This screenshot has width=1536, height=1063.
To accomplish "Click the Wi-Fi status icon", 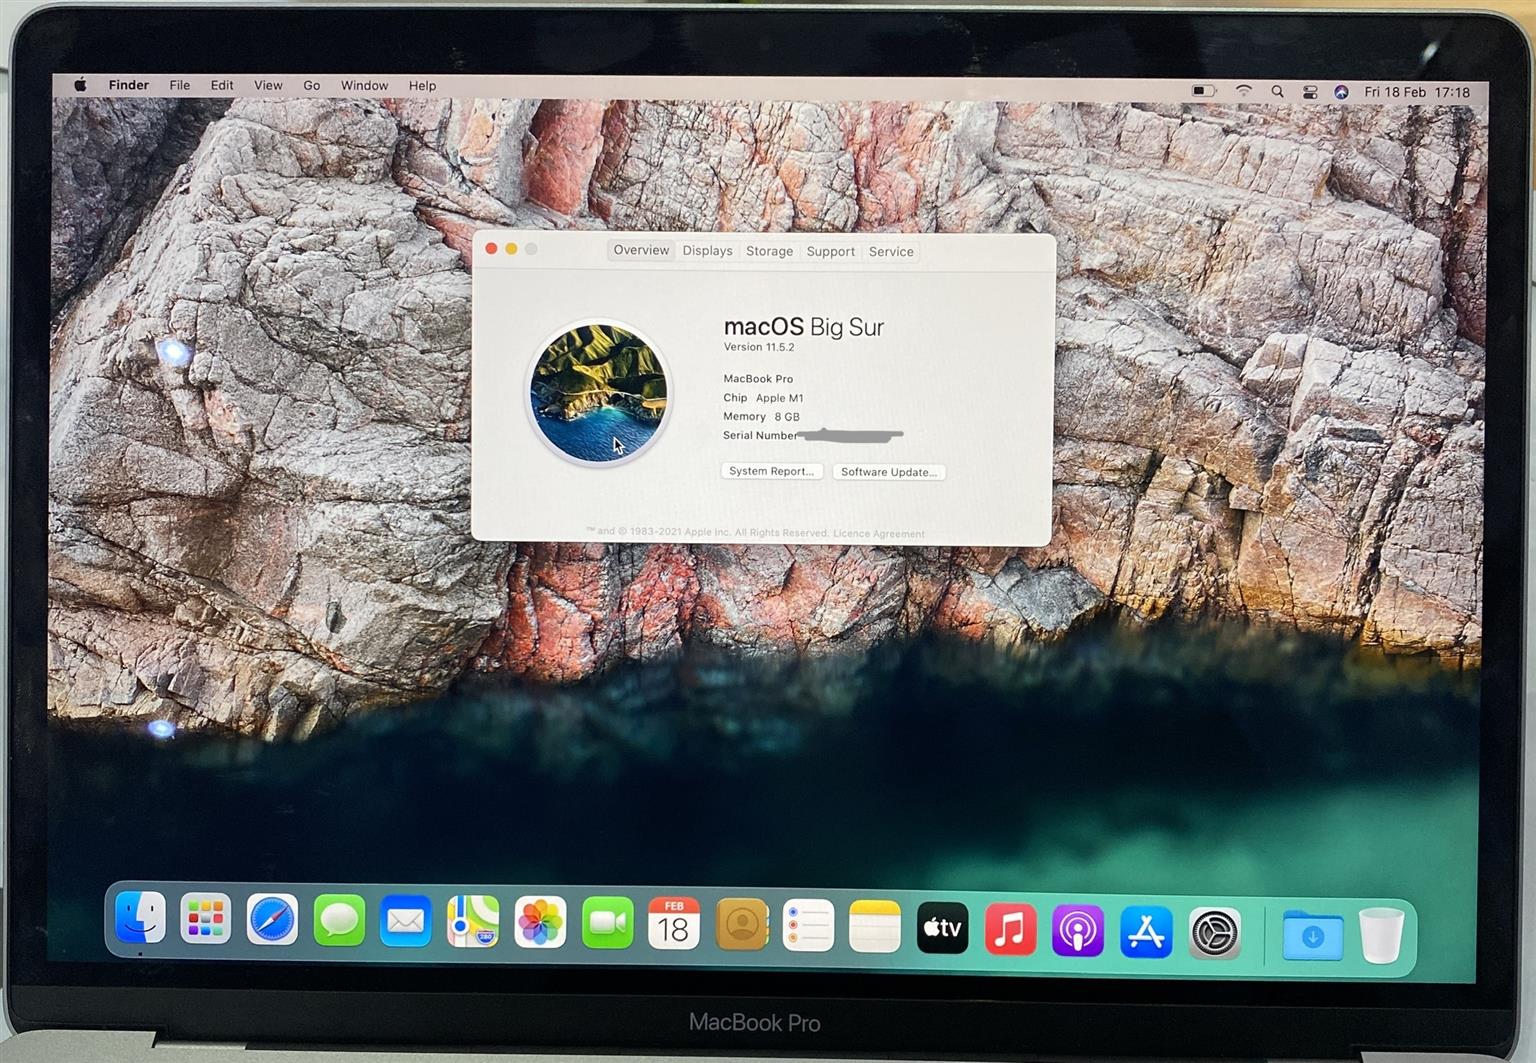I will pyautogui.click(x=1244, y=91).
